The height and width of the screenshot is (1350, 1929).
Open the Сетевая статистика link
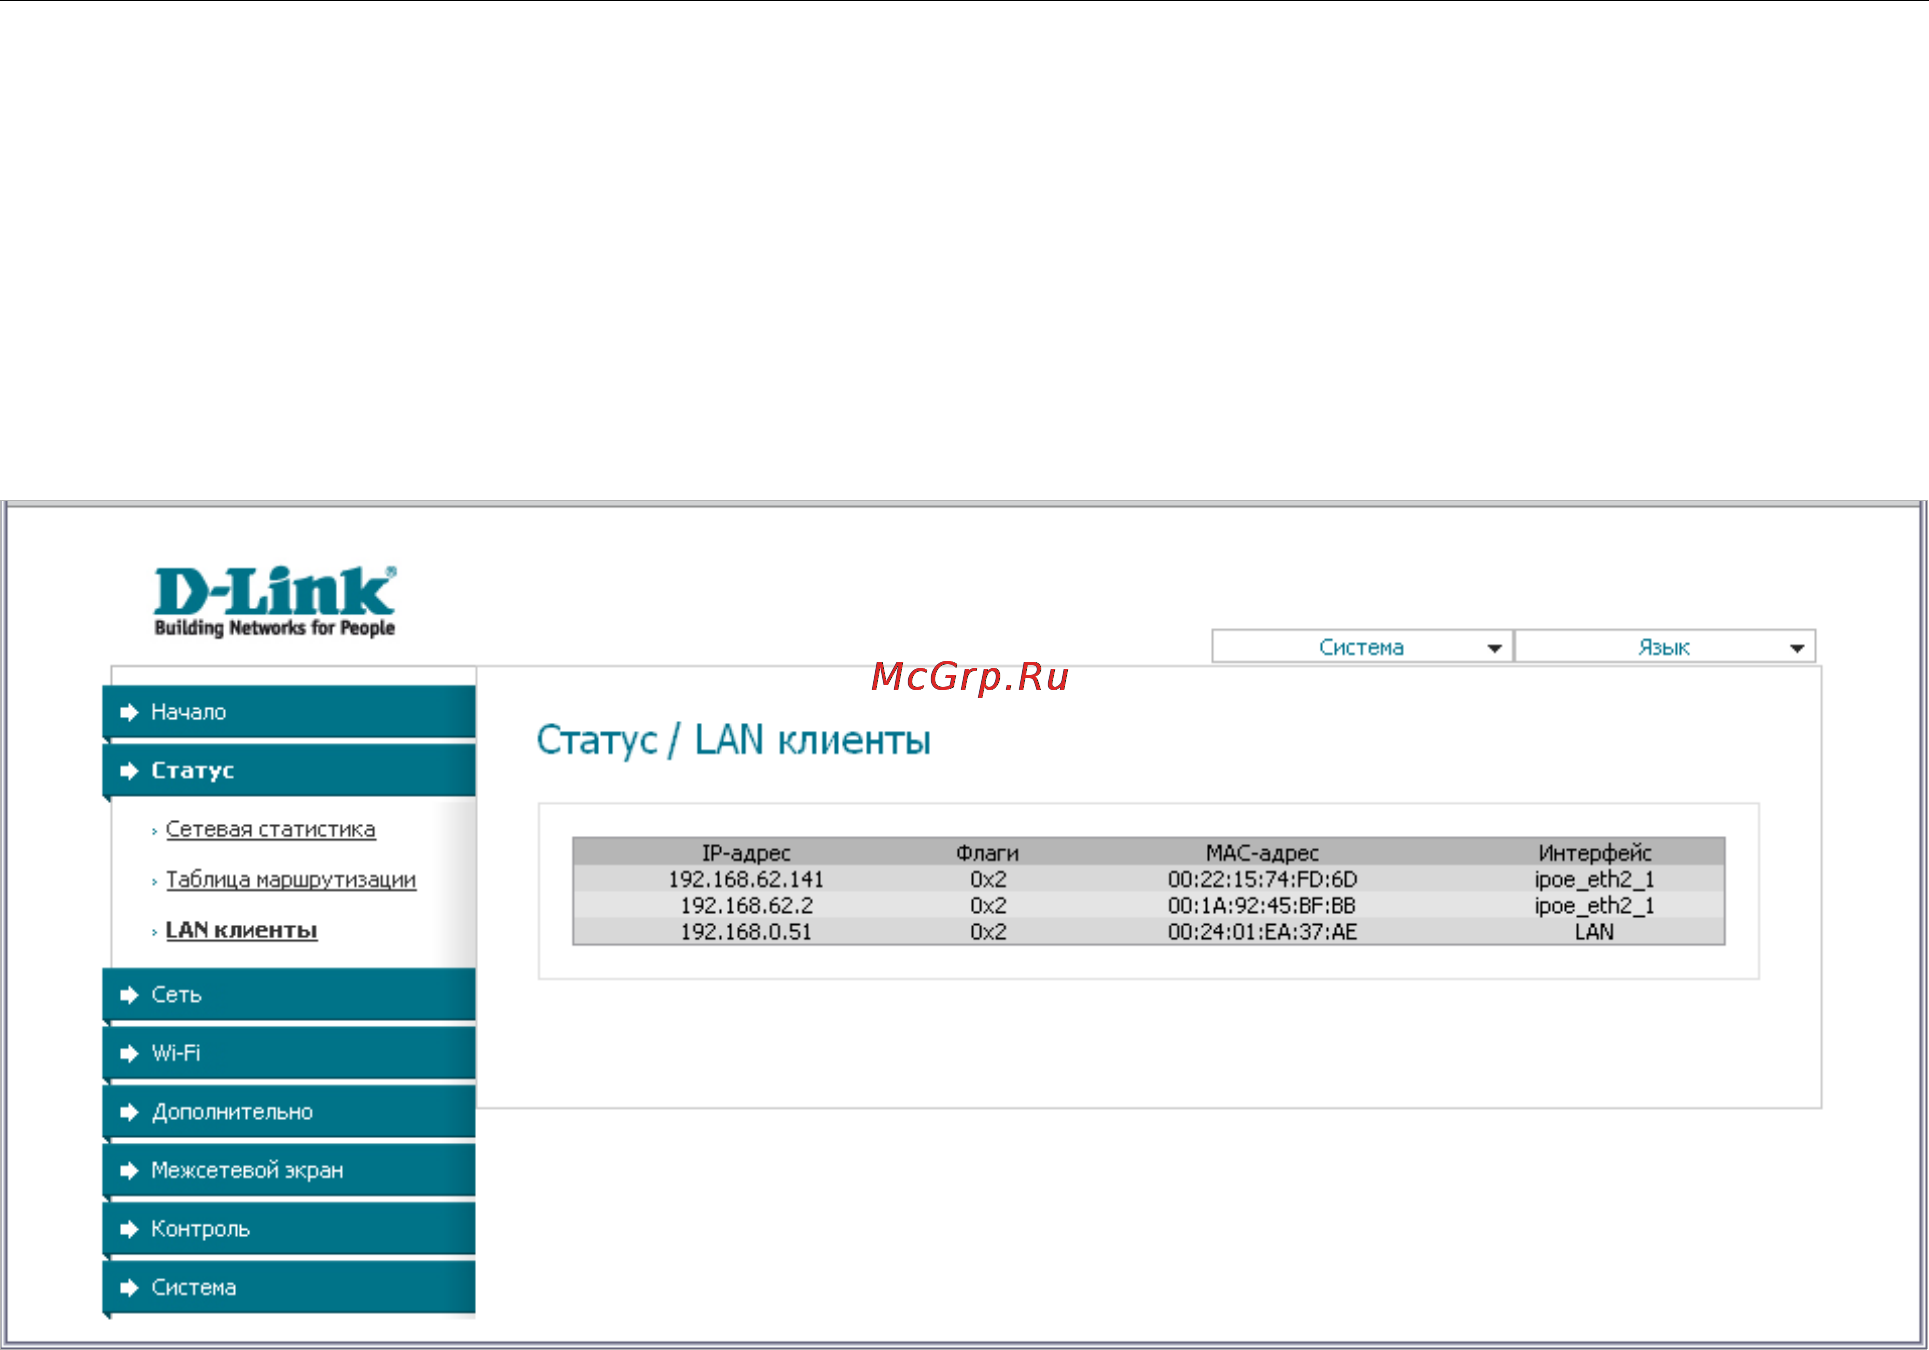click(271, 829)
